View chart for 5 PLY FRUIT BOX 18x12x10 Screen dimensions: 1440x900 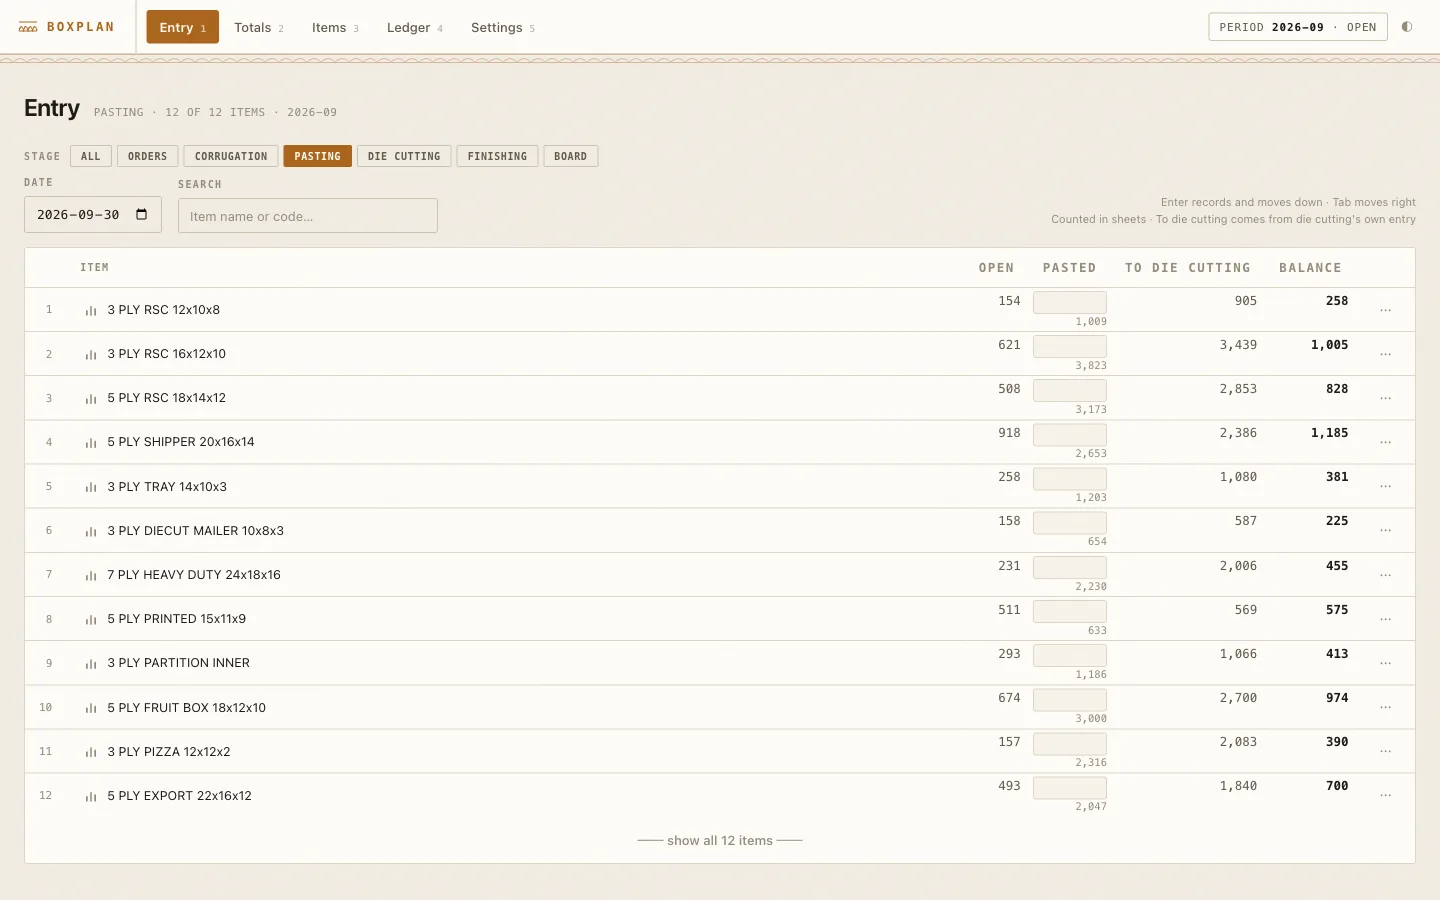tap(91, 709)
